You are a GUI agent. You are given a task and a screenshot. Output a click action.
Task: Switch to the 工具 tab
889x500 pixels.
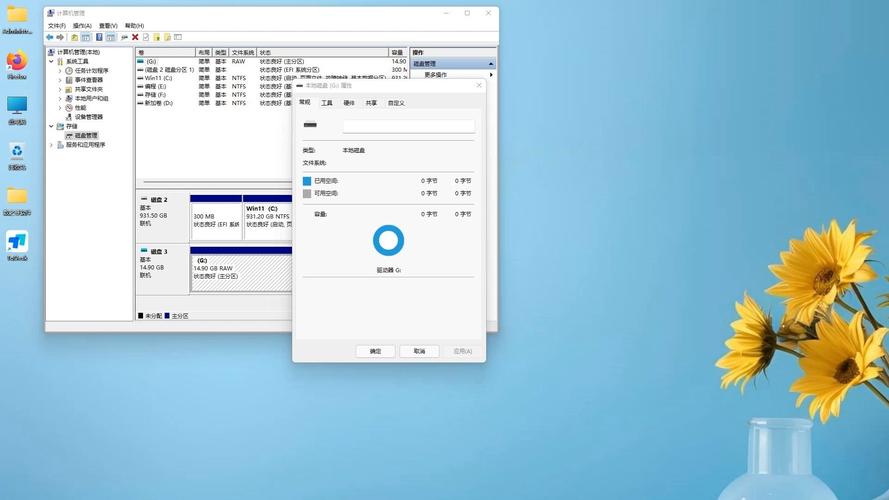327,103
